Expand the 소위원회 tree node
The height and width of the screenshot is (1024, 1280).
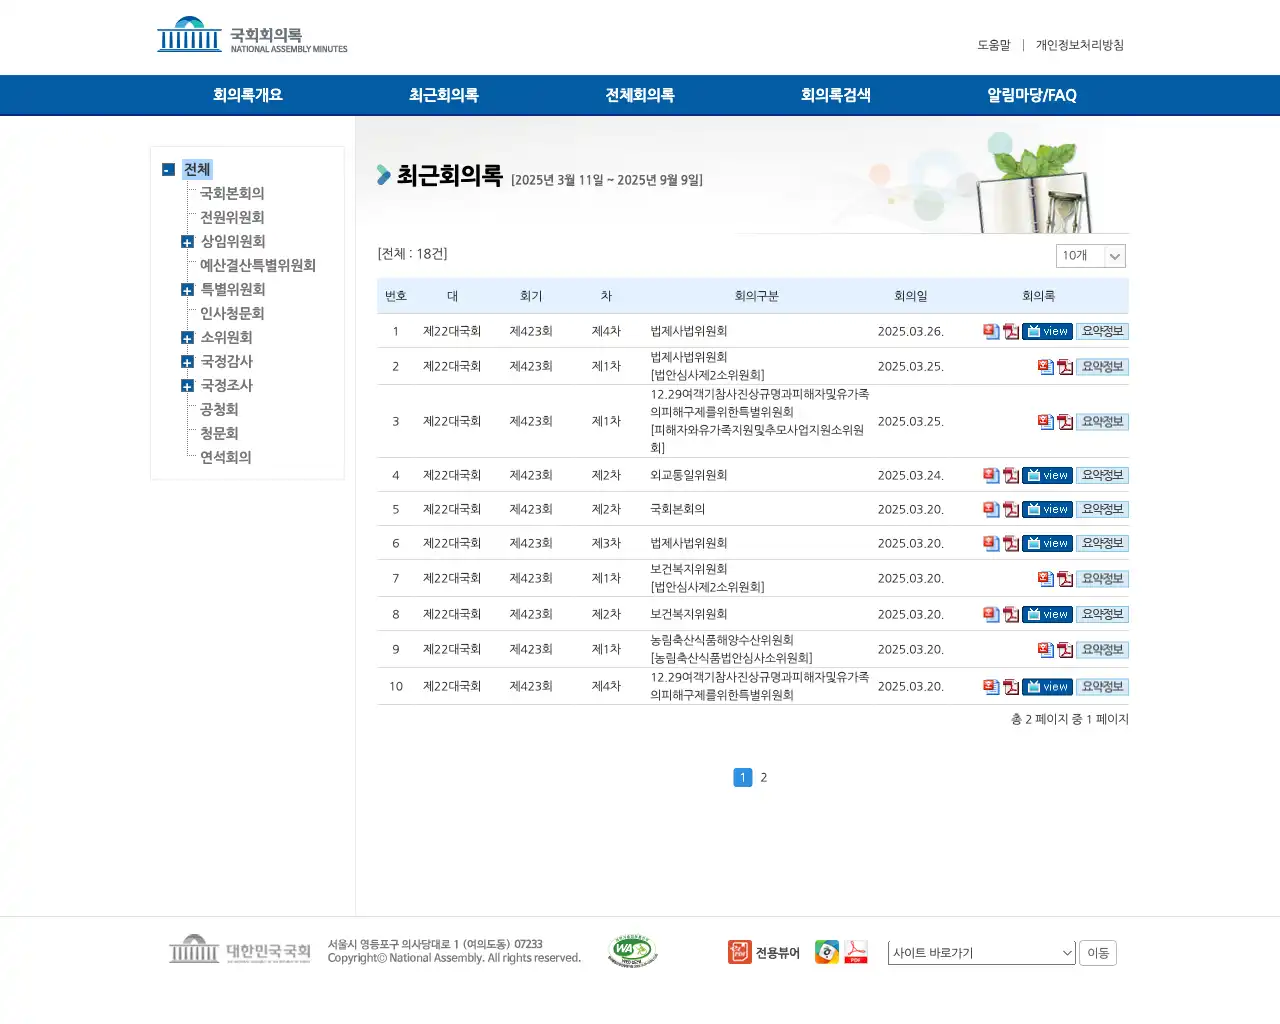point(187,338)
